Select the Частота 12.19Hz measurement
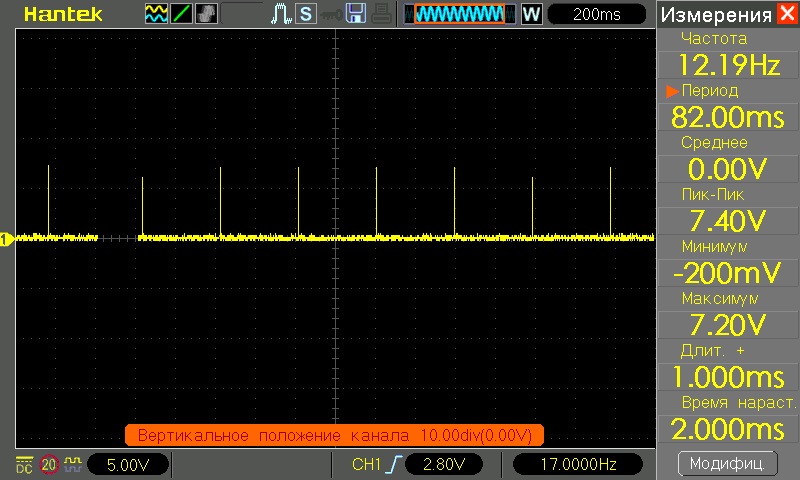This screenshot has width=800, height=480. [728, 54]
